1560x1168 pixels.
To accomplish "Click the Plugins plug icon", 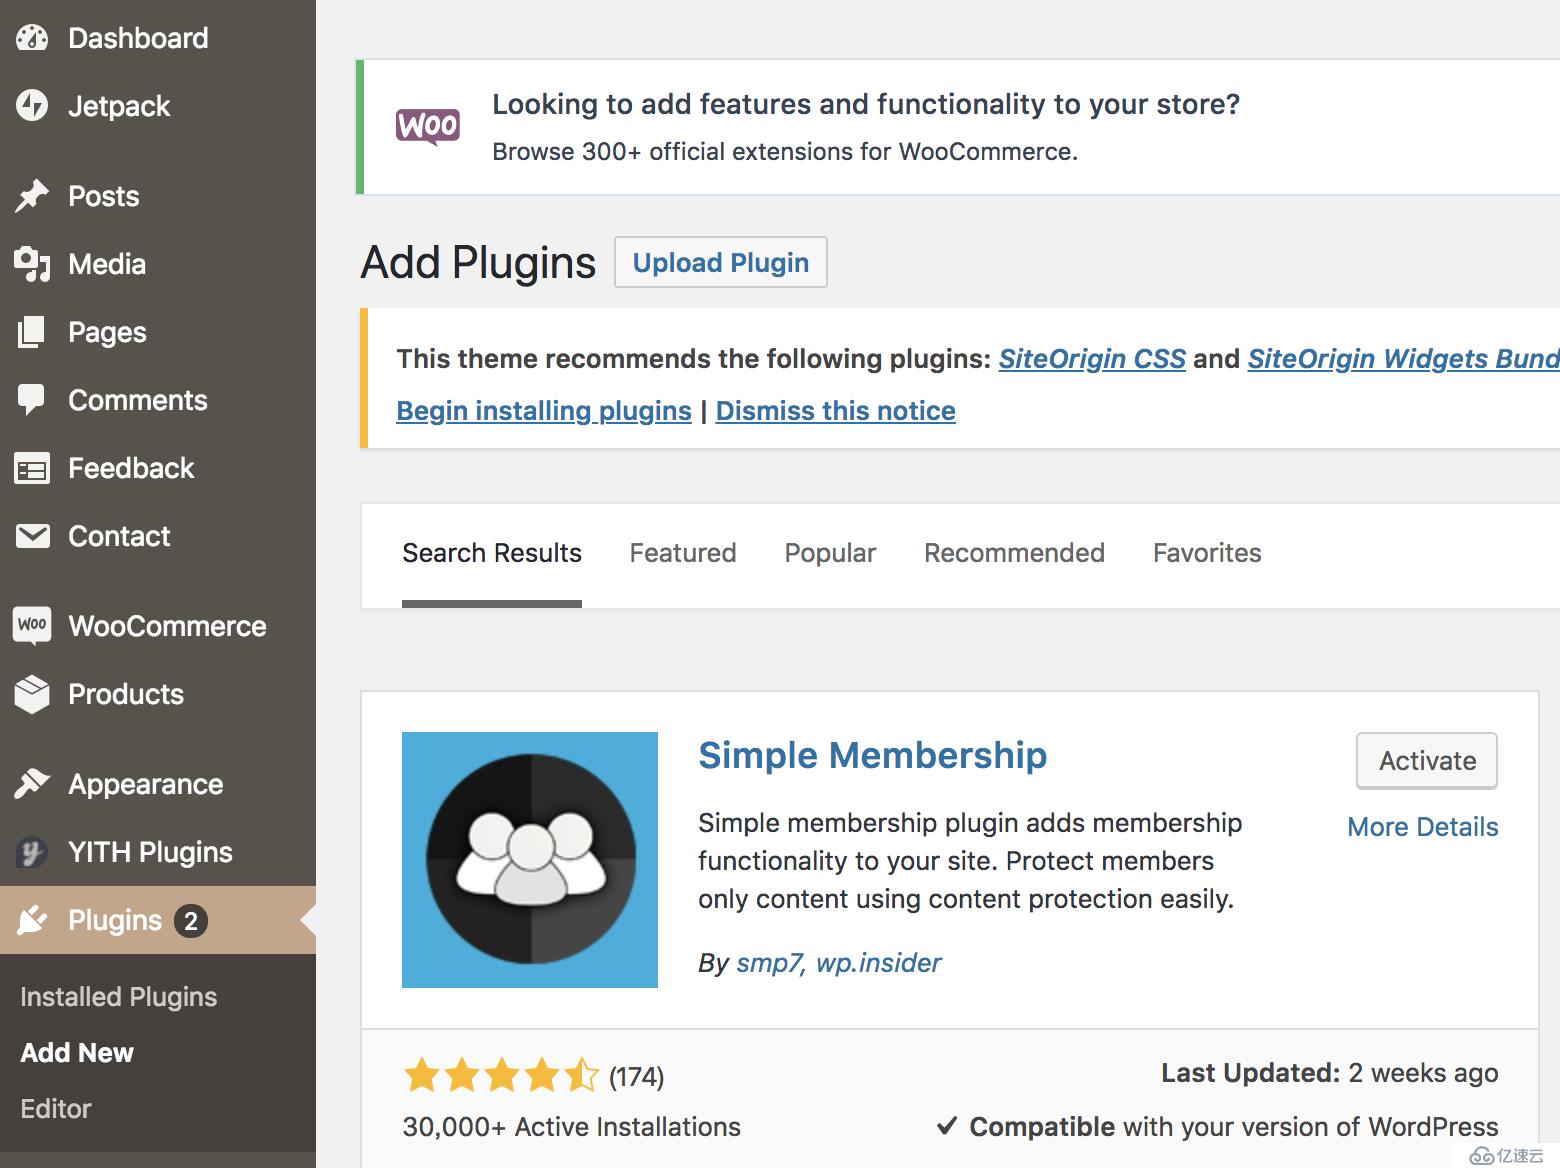I will click(32, 920).
